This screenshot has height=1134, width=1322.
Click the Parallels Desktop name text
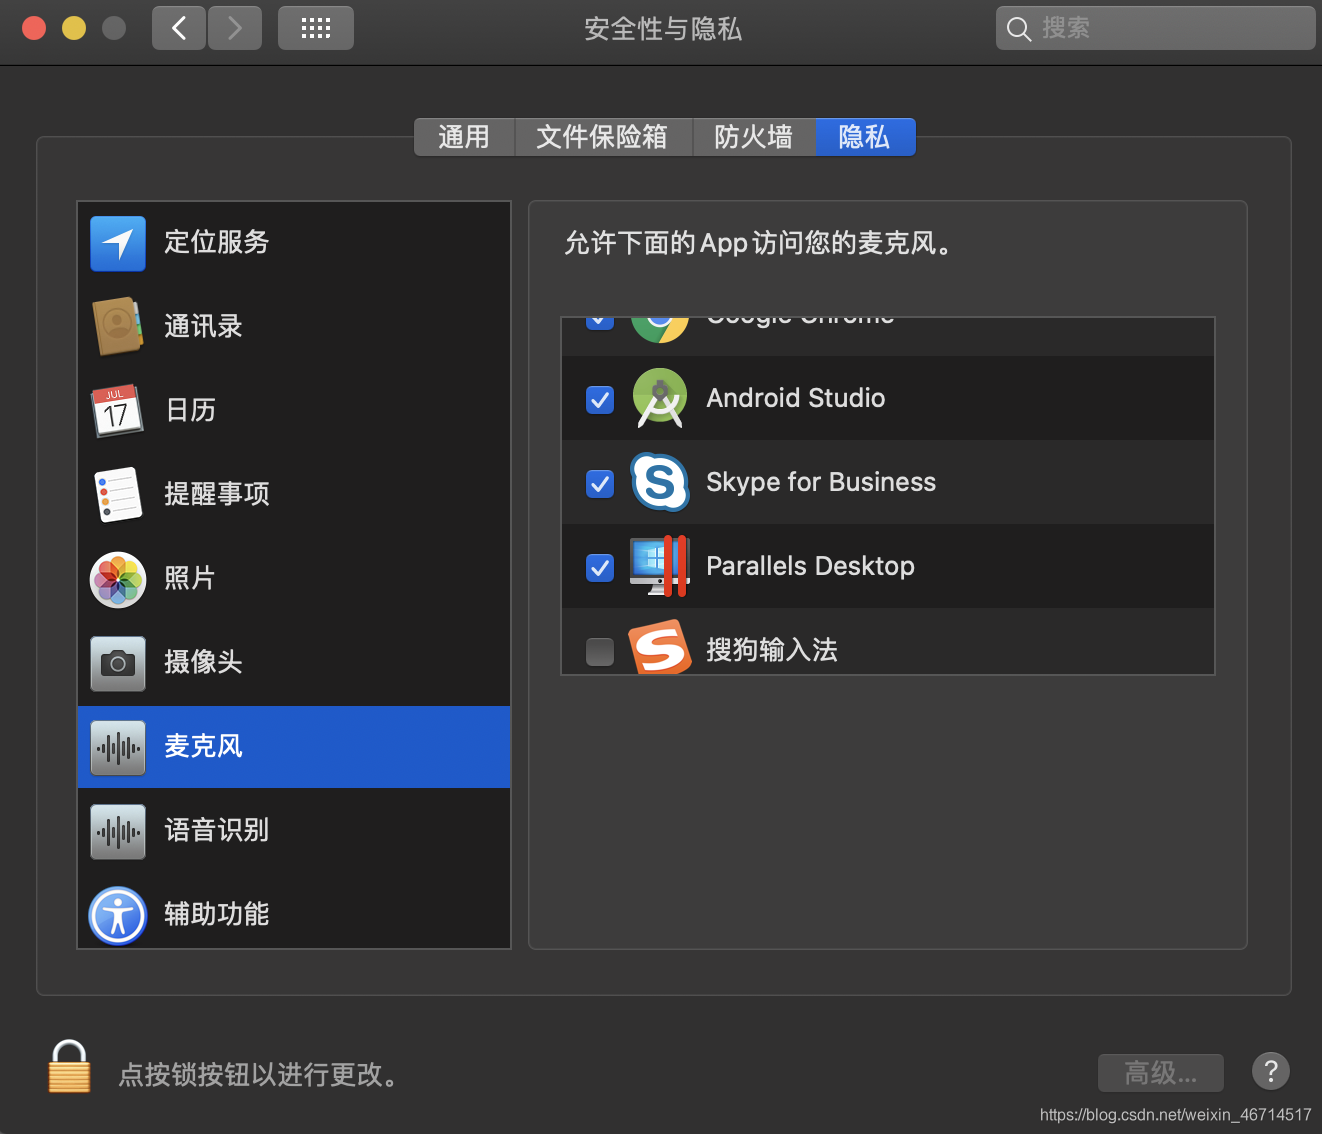[x=810, y=566]
